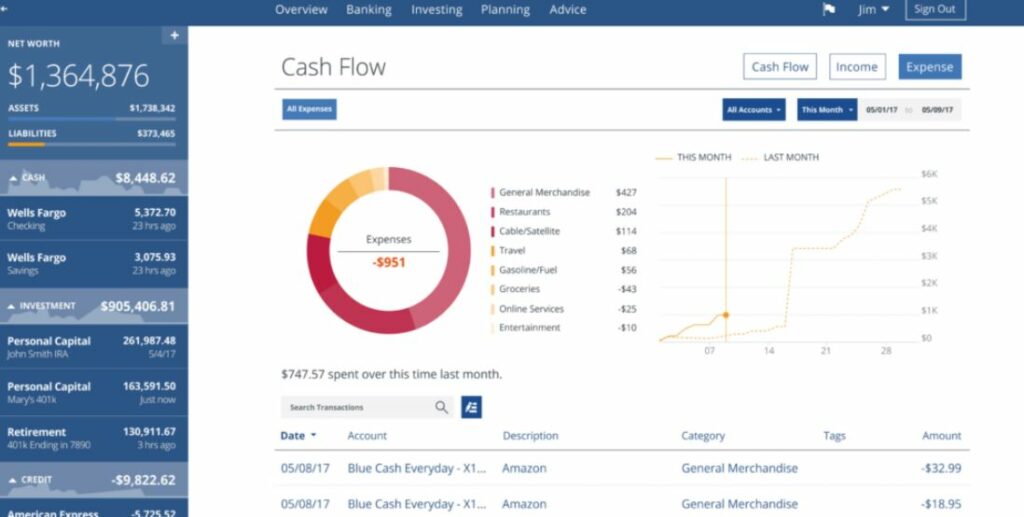1024x517 pixels.
Task: Click the Amount column header
Action: 941,435
